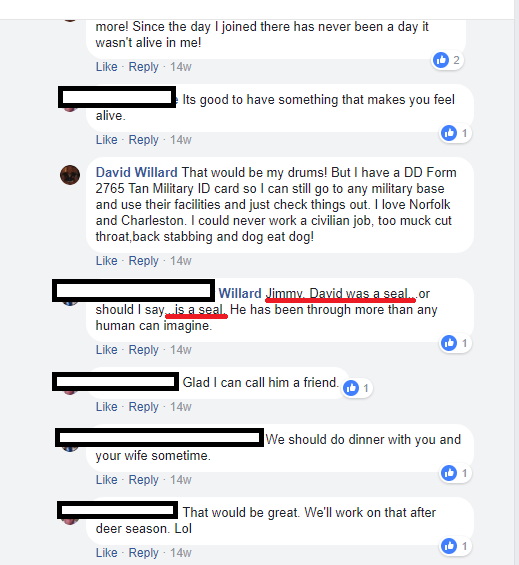Like the 'David was a seal' comment

107,350
